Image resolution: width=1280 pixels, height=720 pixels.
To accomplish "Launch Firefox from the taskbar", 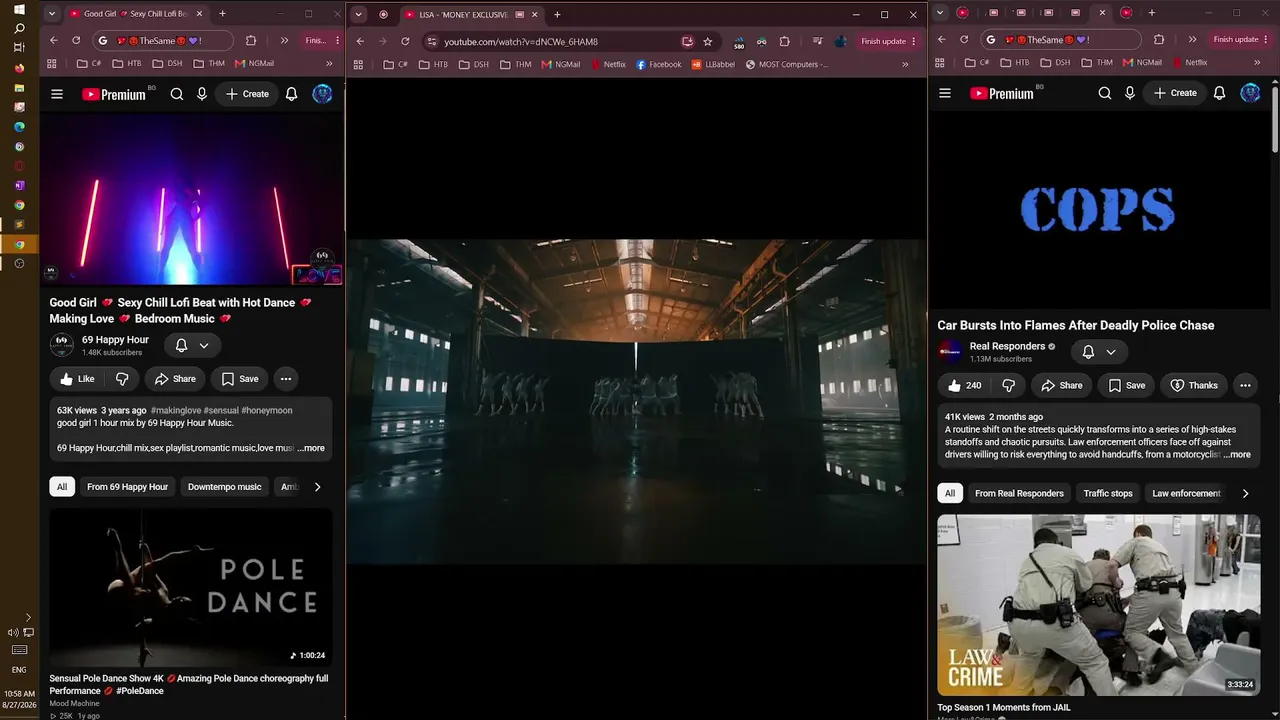I will 19,68.
